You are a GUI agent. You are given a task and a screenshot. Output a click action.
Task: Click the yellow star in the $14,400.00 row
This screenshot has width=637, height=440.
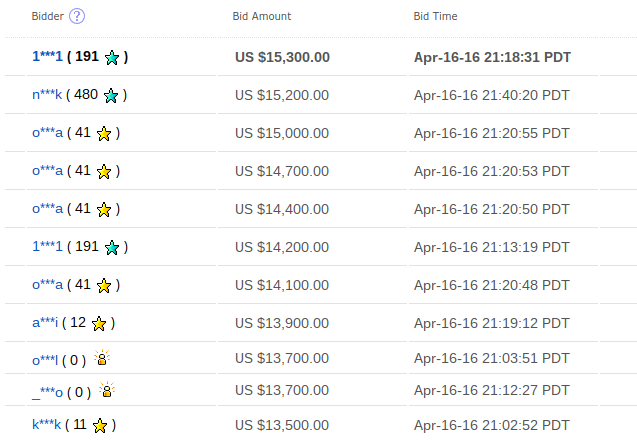point(104,210)
